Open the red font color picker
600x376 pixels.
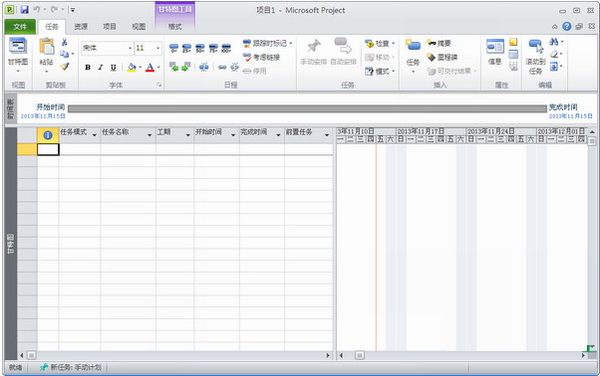coord(150,67)
